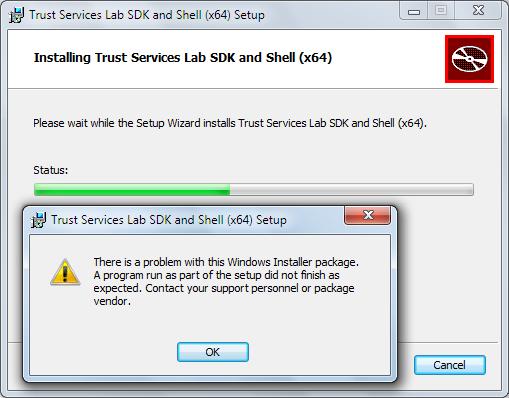
Task: Close the error dialog with red X
Action: (x=367, y=215)
